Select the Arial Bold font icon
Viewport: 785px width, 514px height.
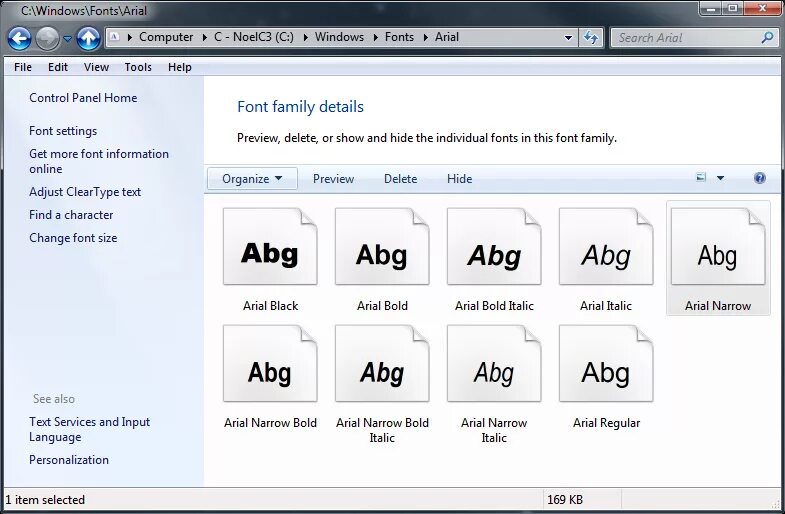coord(382,246)
